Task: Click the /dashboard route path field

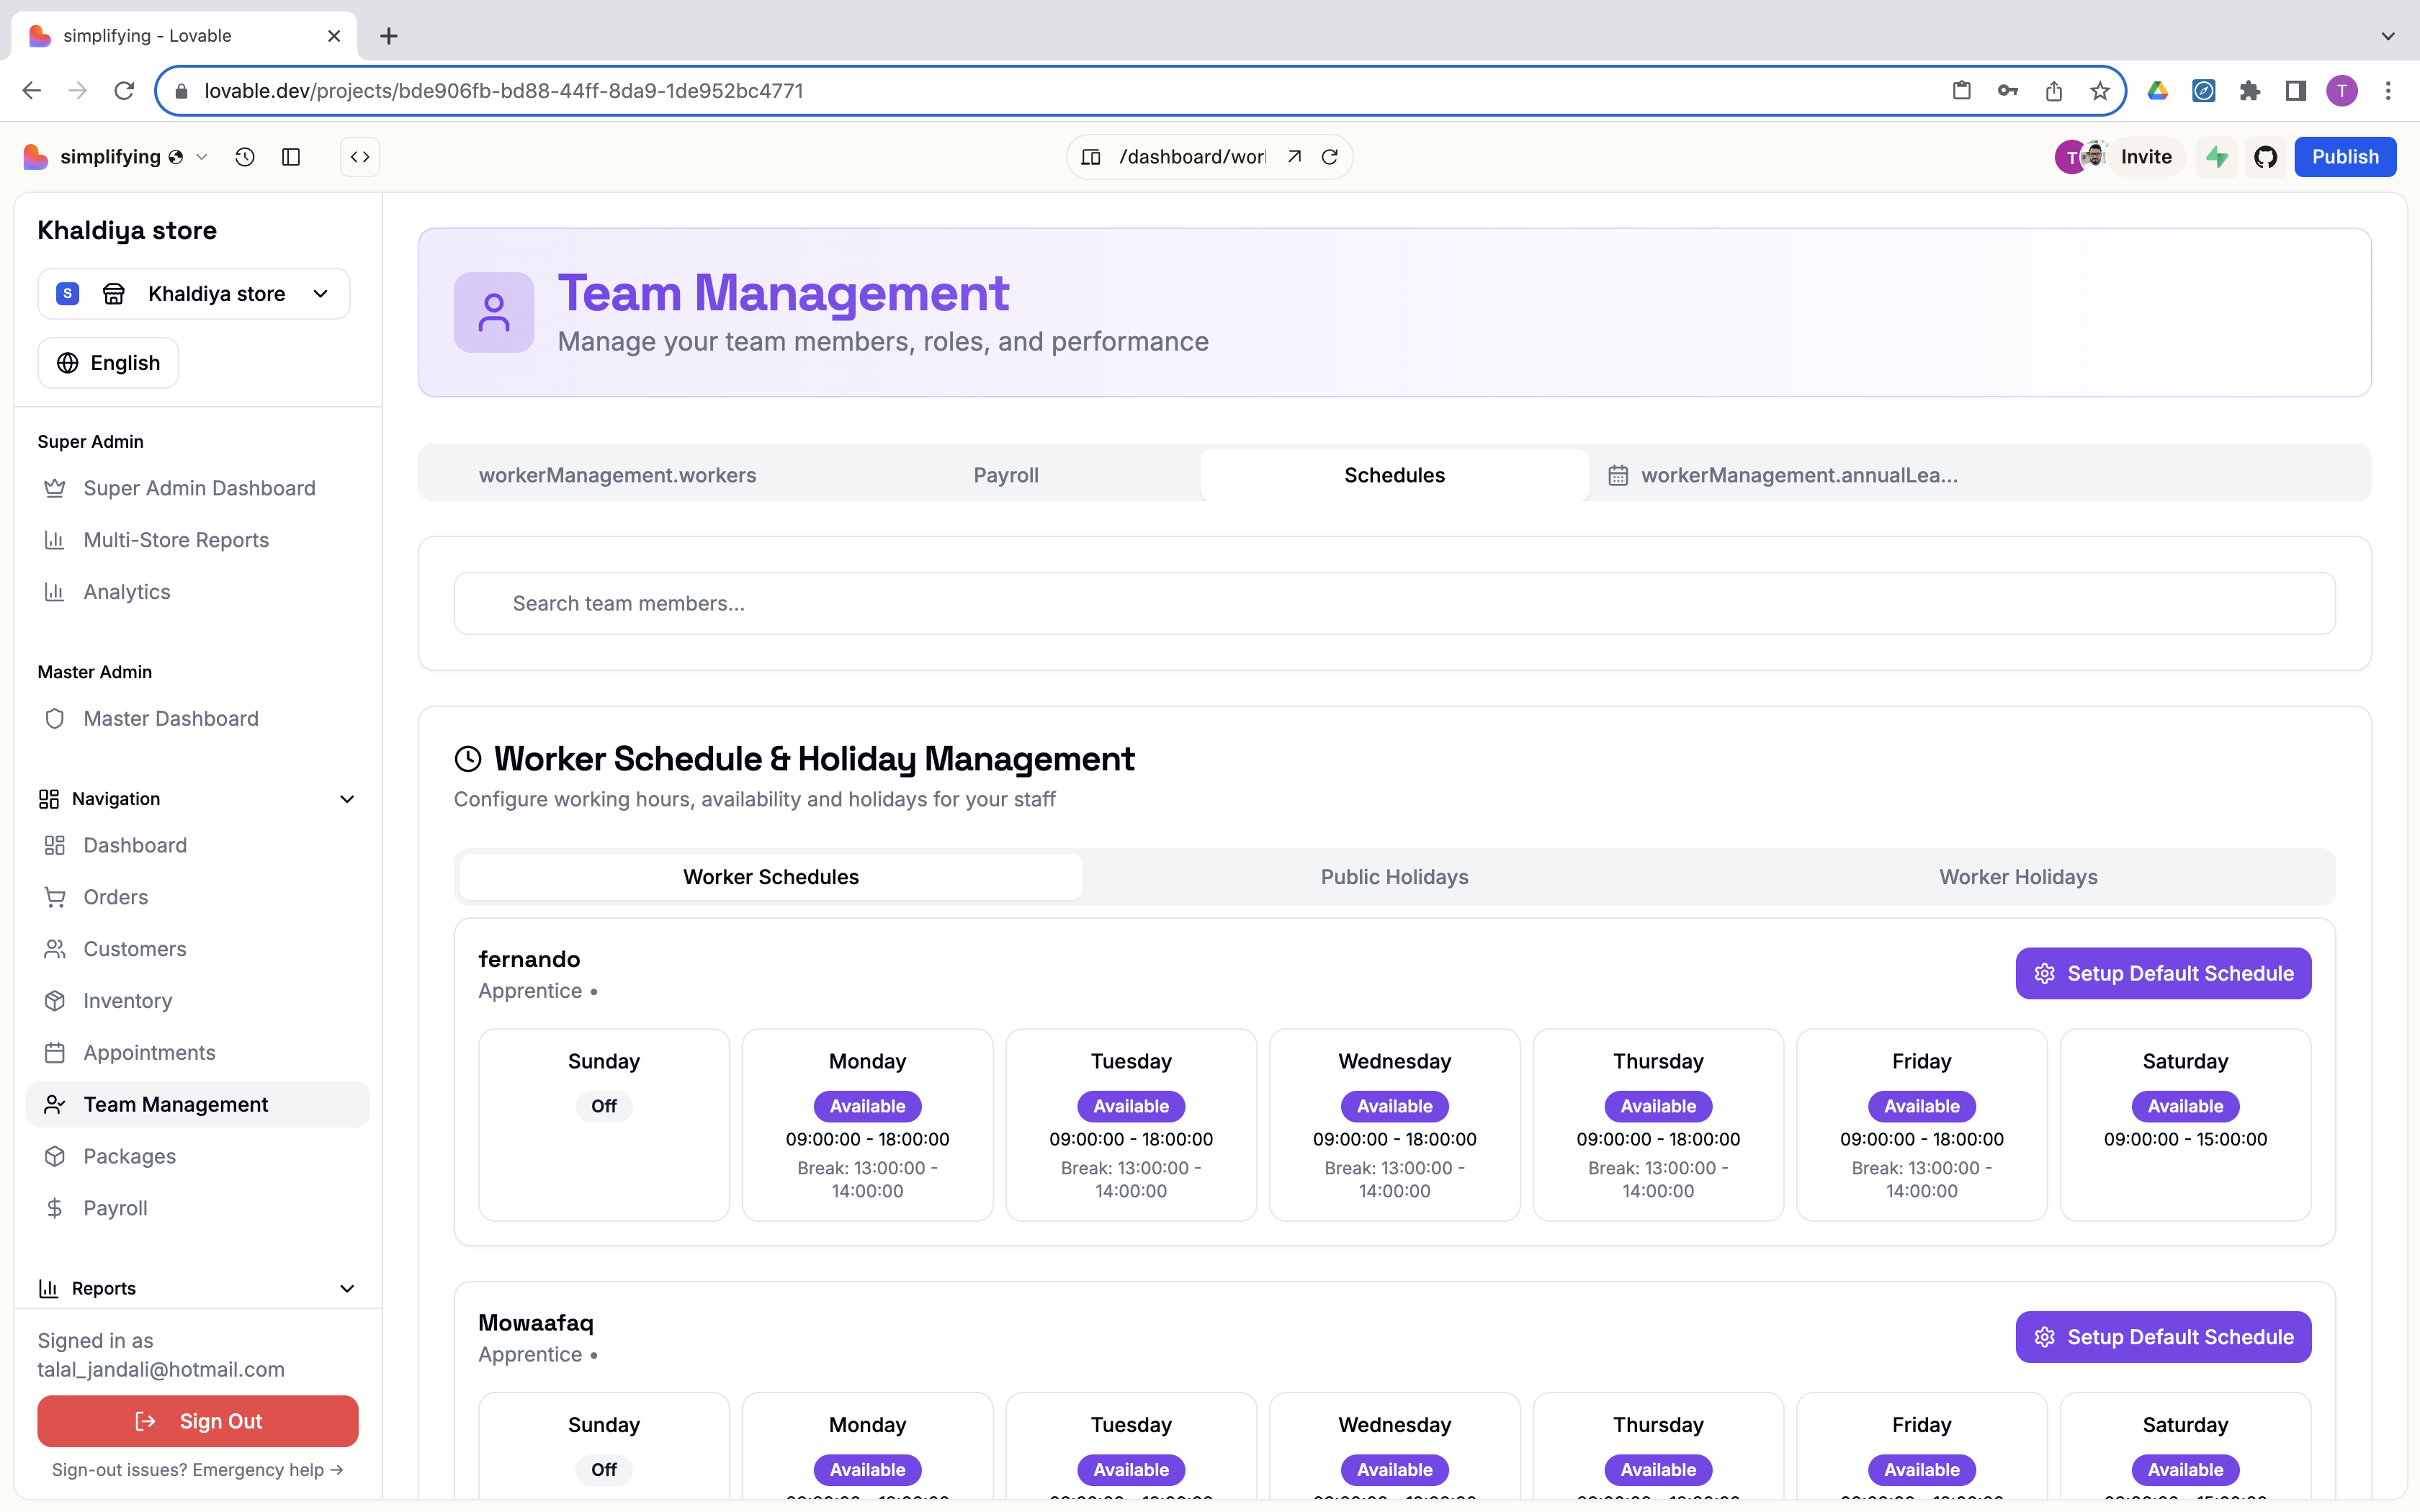Action: (1192, 157)
